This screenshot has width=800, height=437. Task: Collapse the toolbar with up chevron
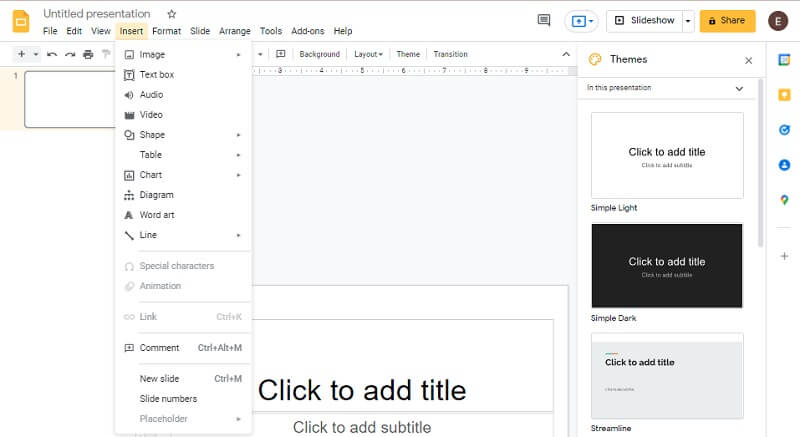tap(566, 54)
